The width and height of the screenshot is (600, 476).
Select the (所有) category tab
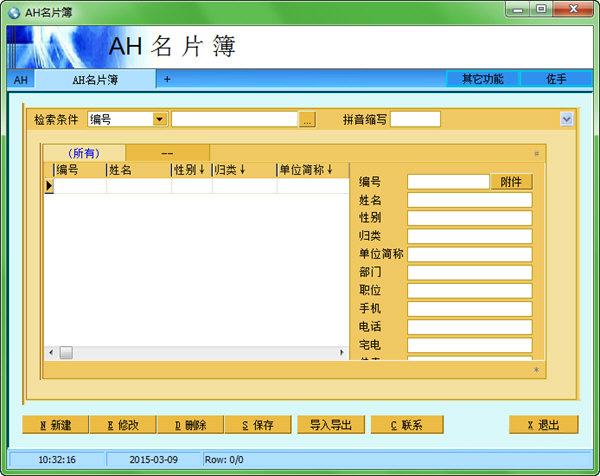pos(84,153)
